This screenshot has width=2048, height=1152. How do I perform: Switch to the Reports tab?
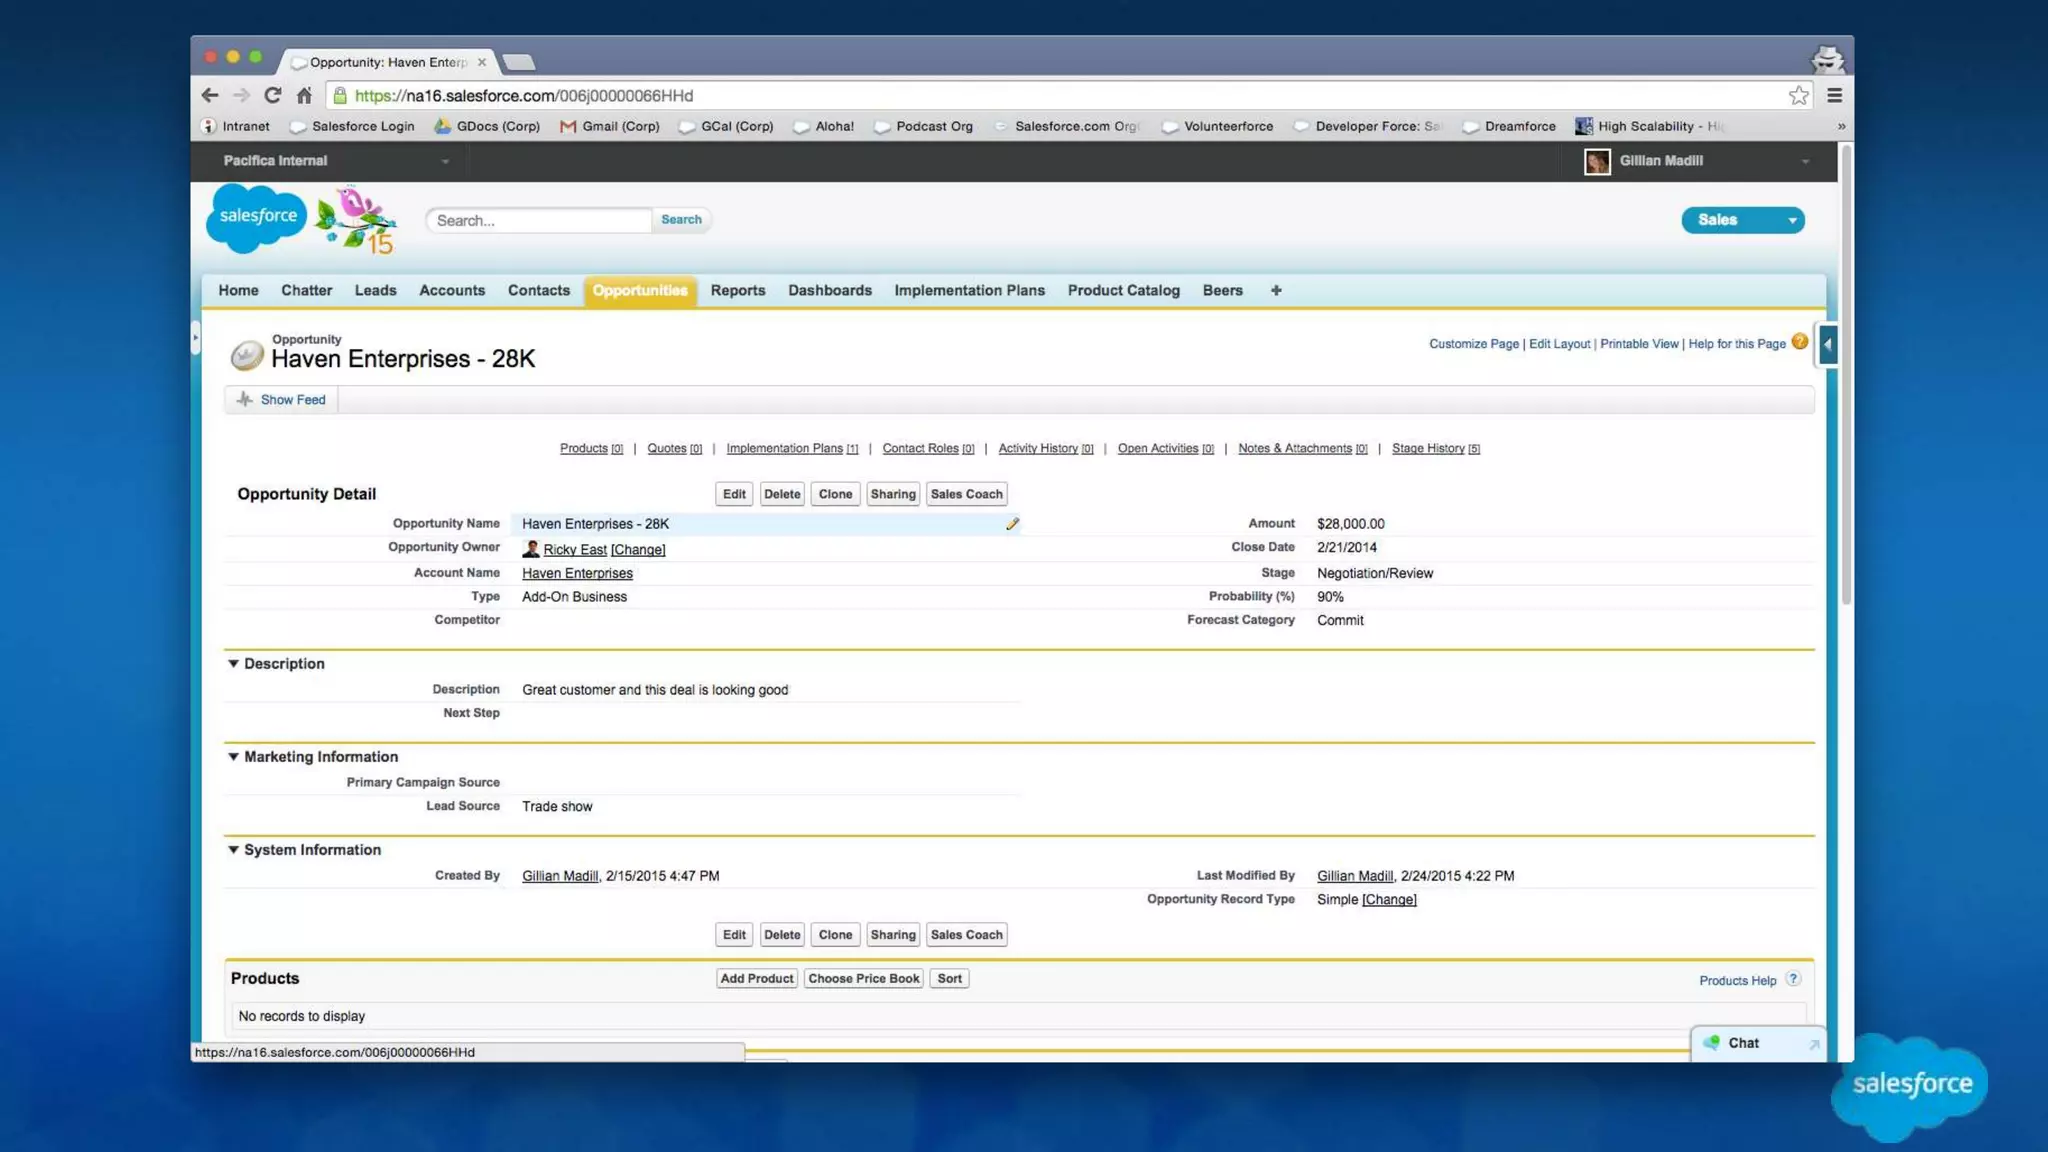[737, 290]
